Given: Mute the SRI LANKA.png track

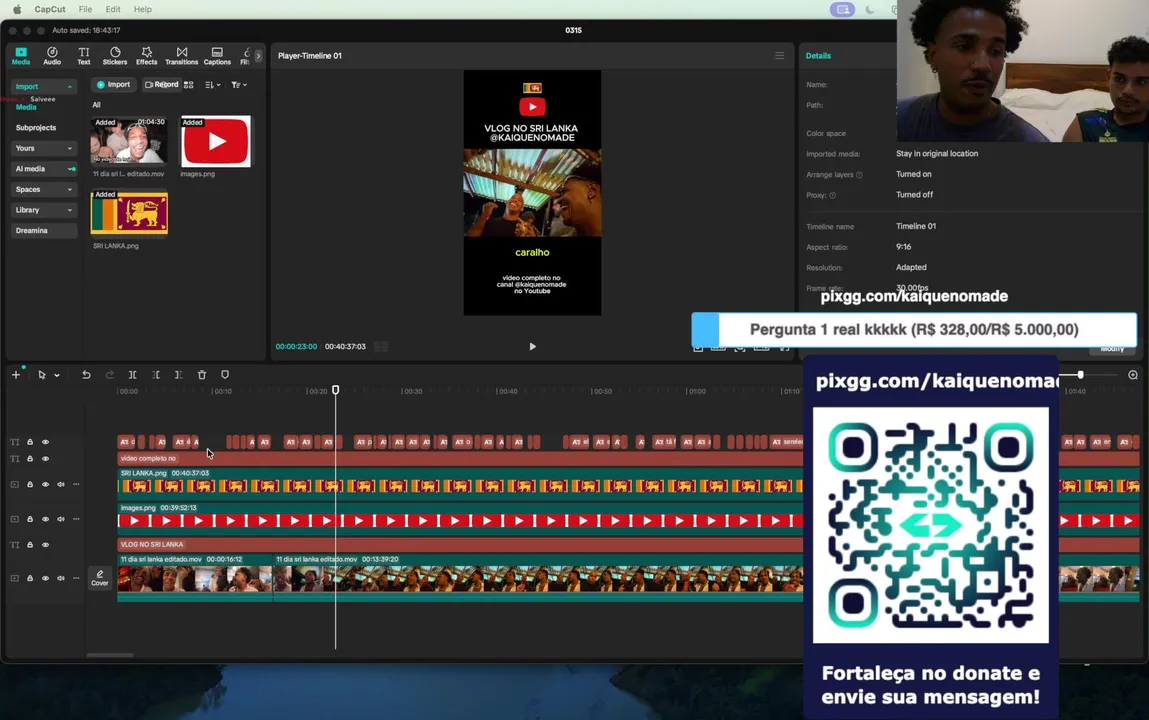Looking at the screenshot, I should pos(61,484).
